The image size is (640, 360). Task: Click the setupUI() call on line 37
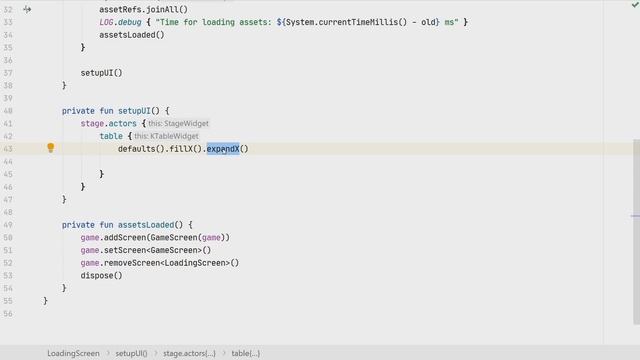click(x=101, y=73)
